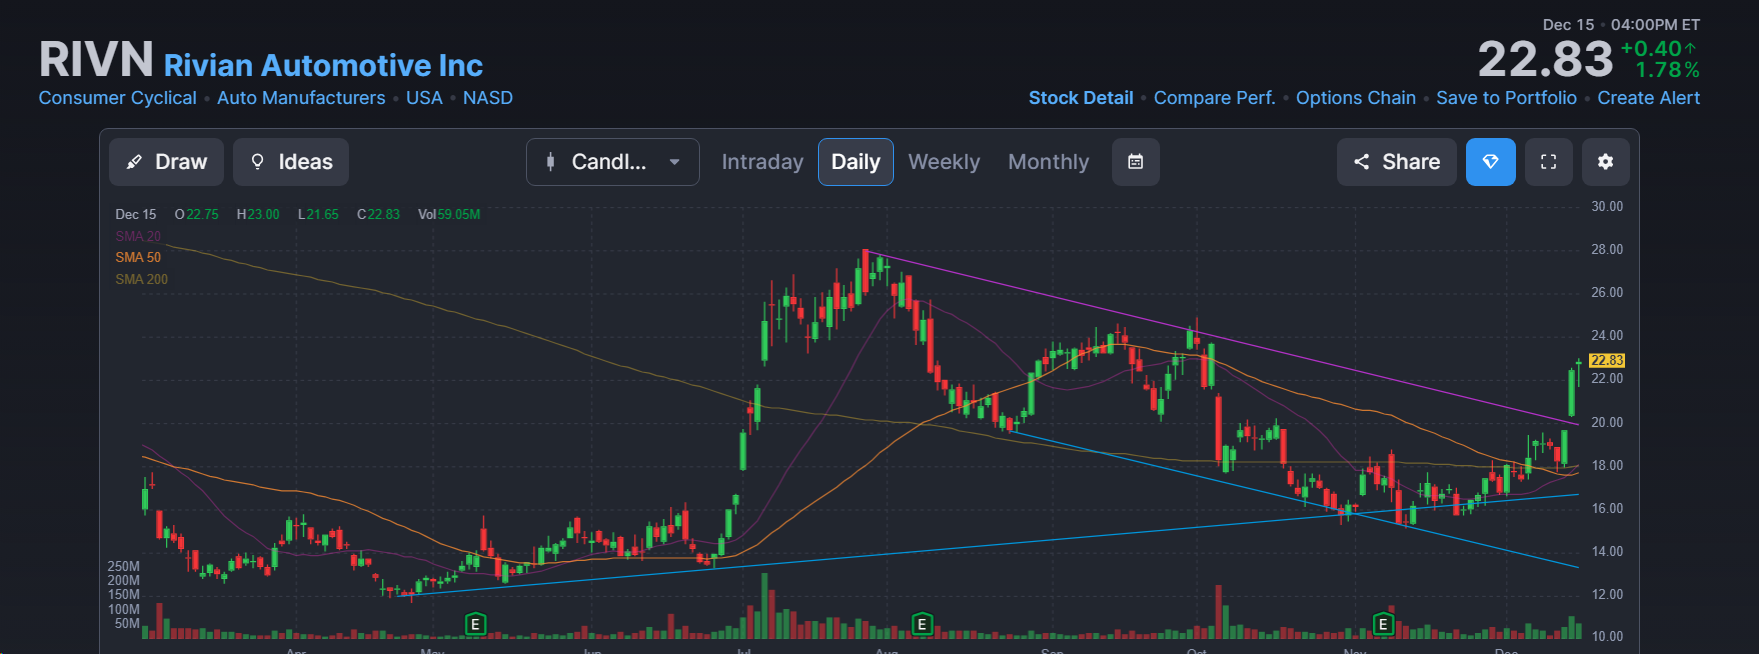Image resolution: width=1759 pixels, height=654 pixels.
Task: Click the Vol 59.05M value
Action: [449, 214]
